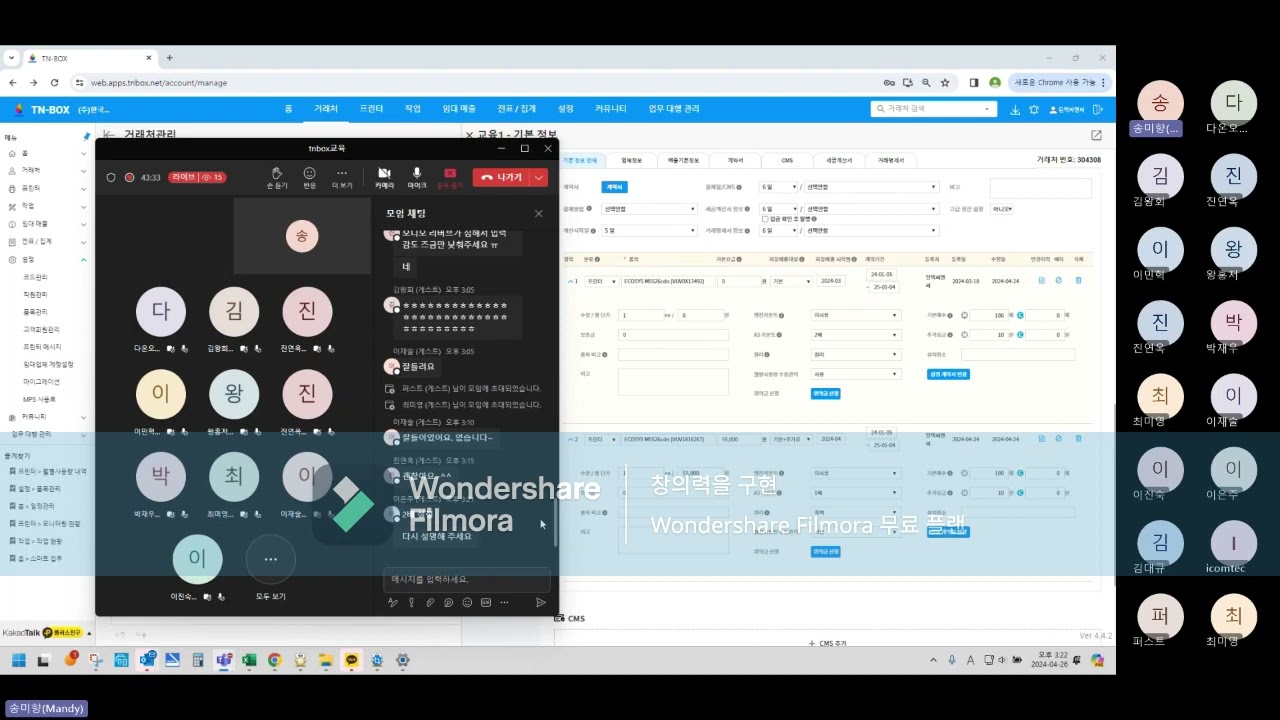Screen dimensions: 1280x720
Task: Click the recording indicator icon
Action: click(x=129, y=177)
